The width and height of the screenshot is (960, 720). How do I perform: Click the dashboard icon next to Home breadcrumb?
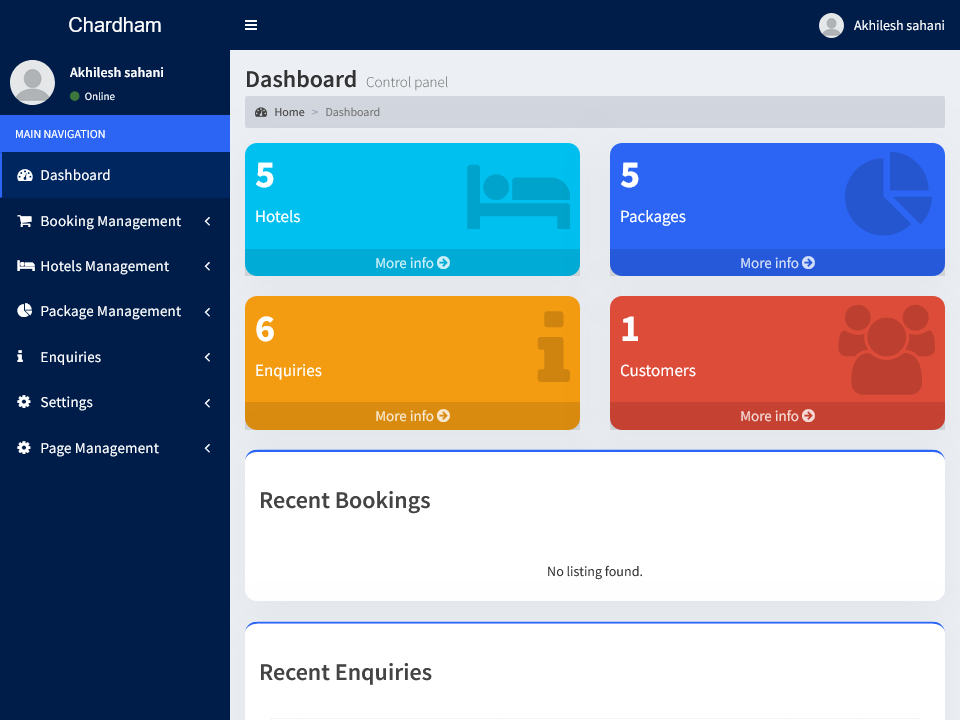point(261,112)
